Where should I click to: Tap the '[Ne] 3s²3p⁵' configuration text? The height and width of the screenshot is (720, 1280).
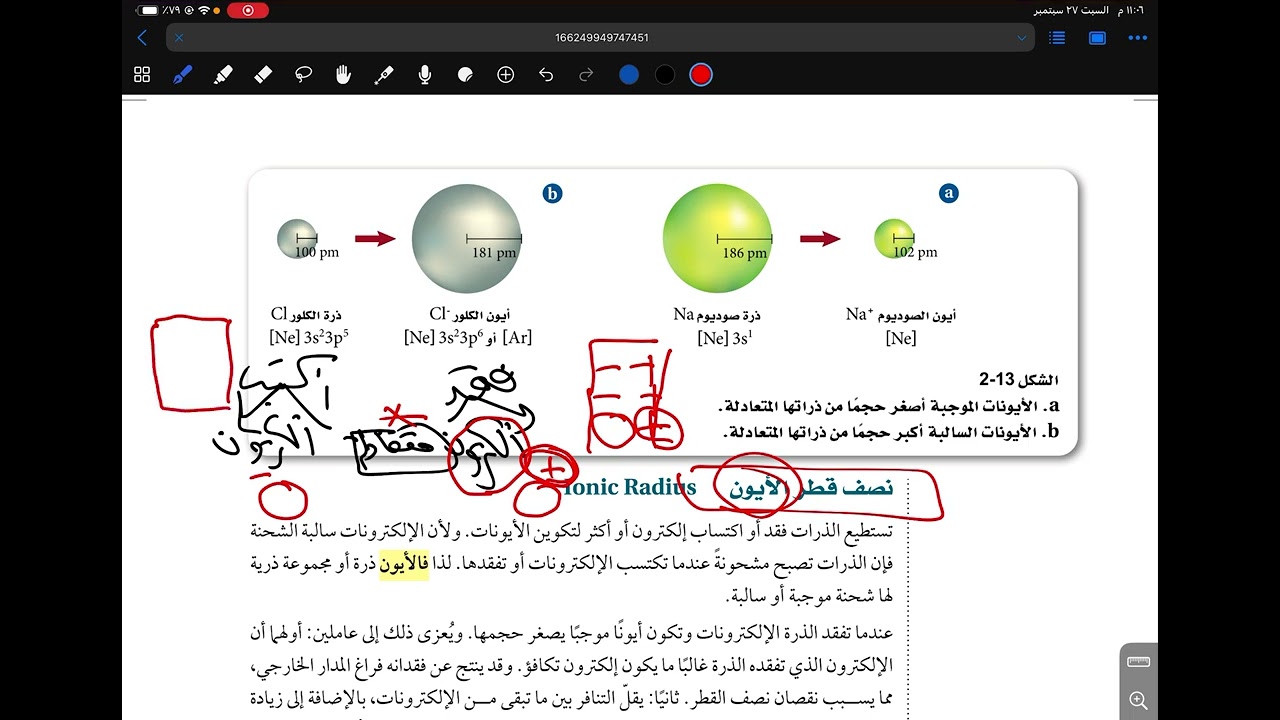coord(309,338)
